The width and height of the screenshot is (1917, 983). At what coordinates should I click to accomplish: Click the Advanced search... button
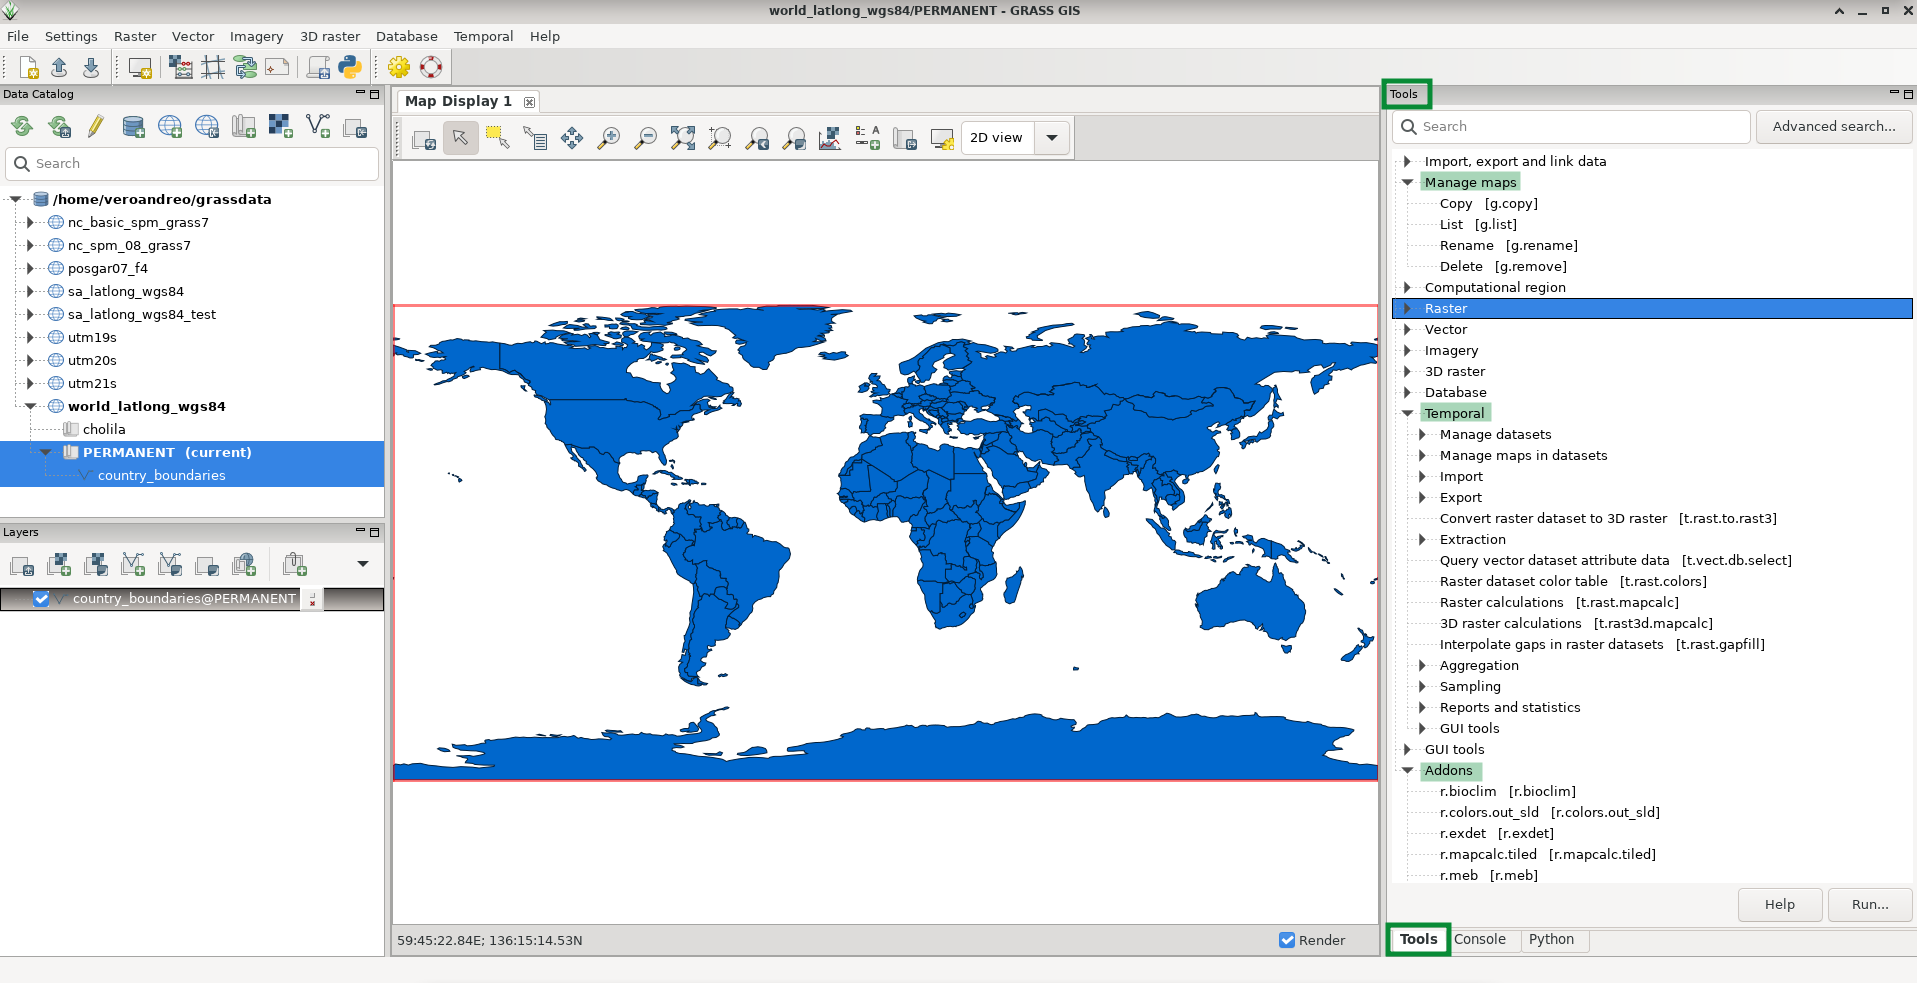[1833, 126]
